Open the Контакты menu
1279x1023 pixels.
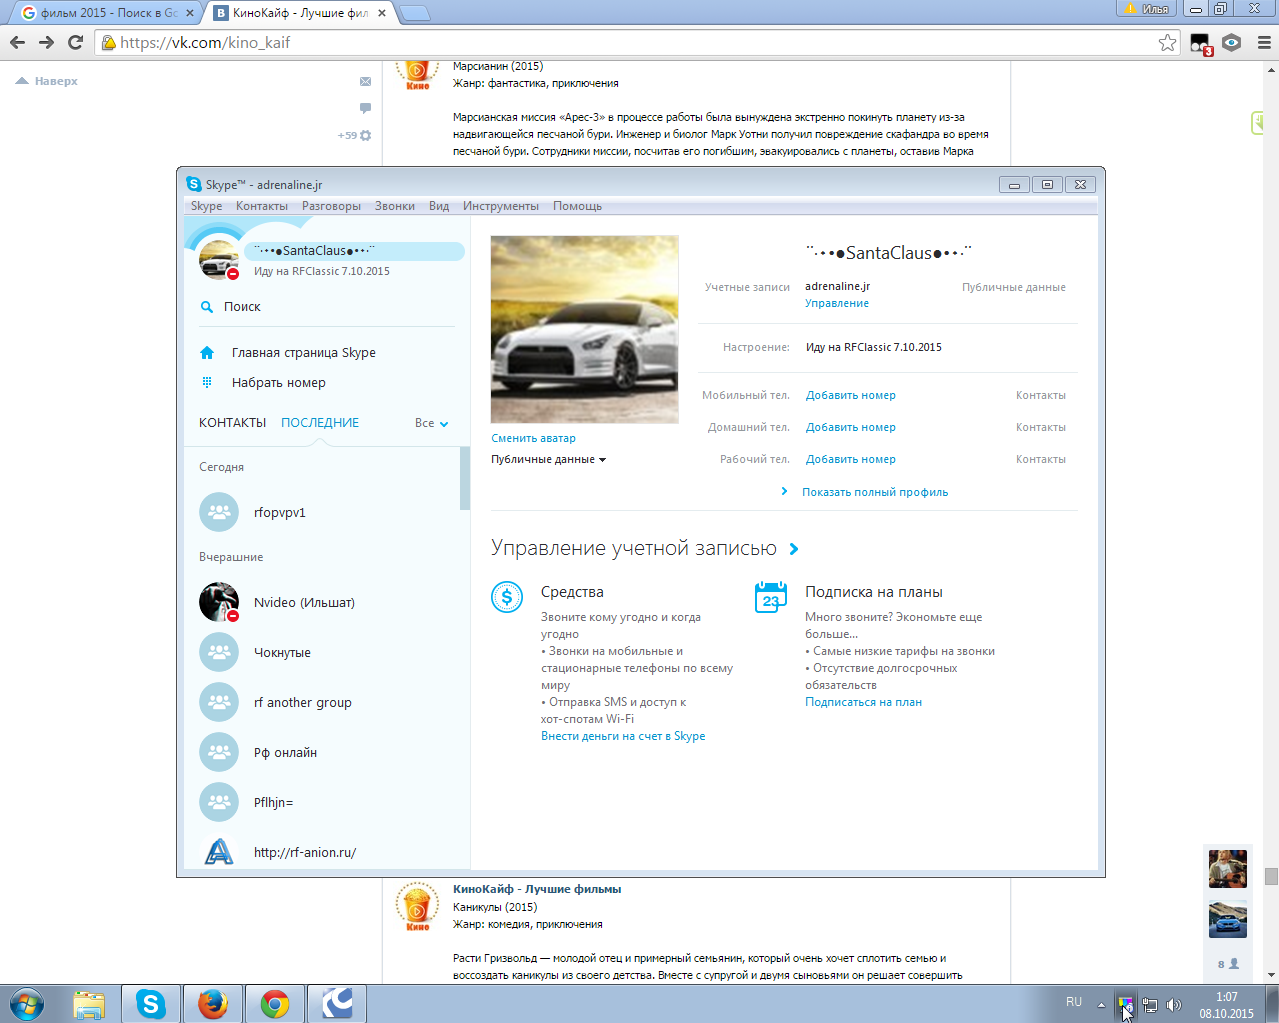tap(262, 206)
